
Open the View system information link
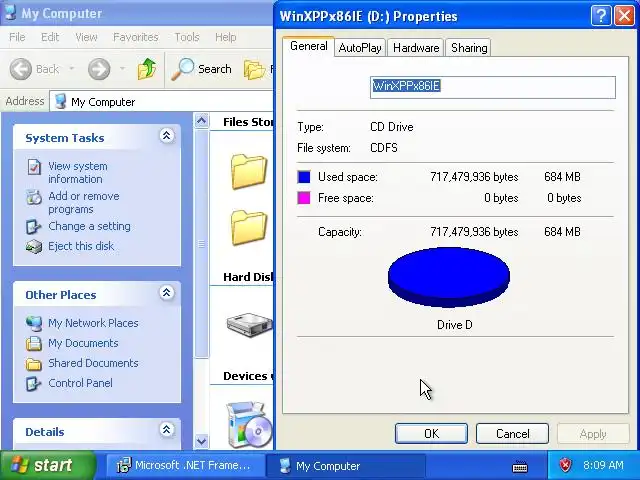[x=78, y=173]
